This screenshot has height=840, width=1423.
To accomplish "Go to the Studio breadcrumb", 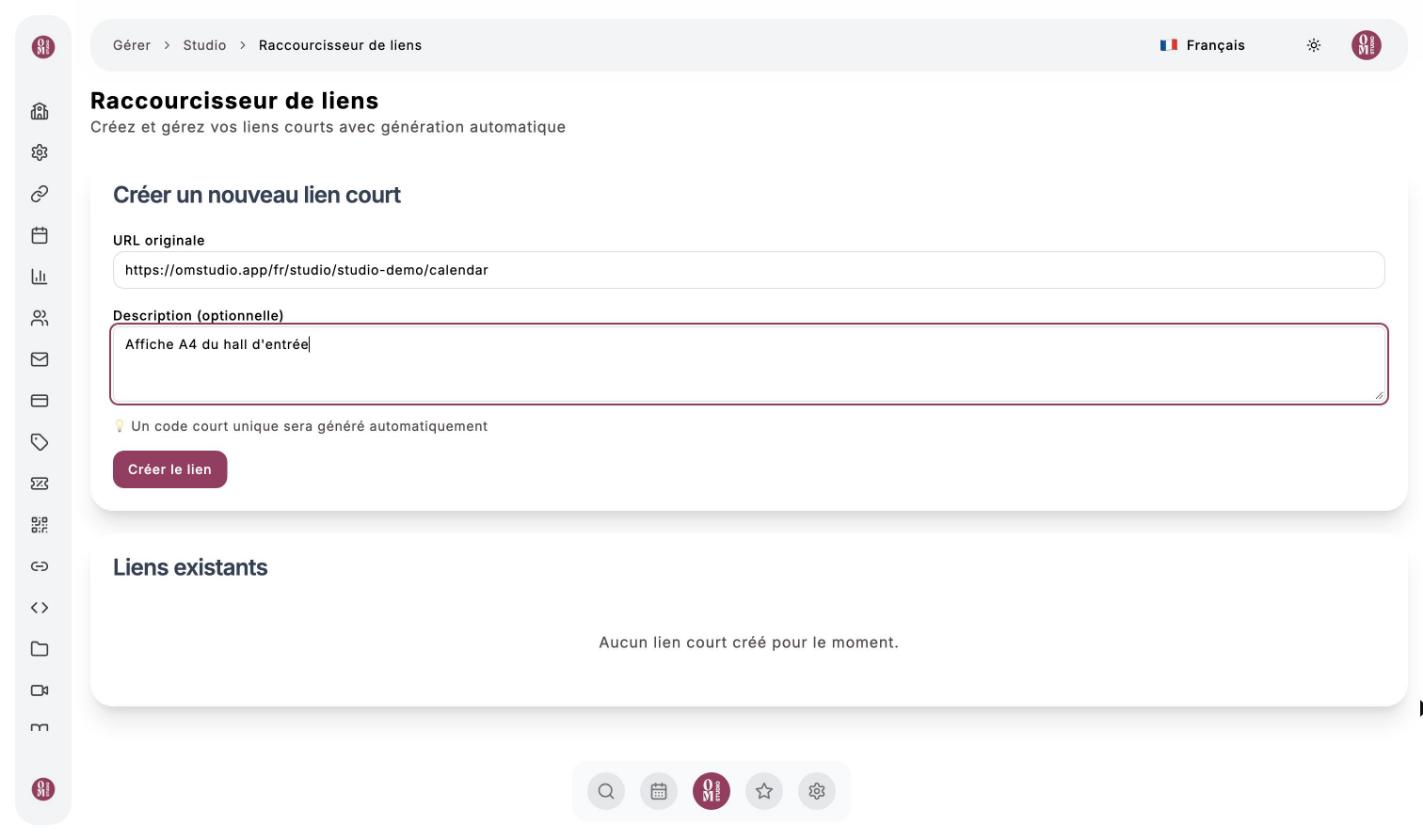I will pyautogui.click(x=204, y=45).
